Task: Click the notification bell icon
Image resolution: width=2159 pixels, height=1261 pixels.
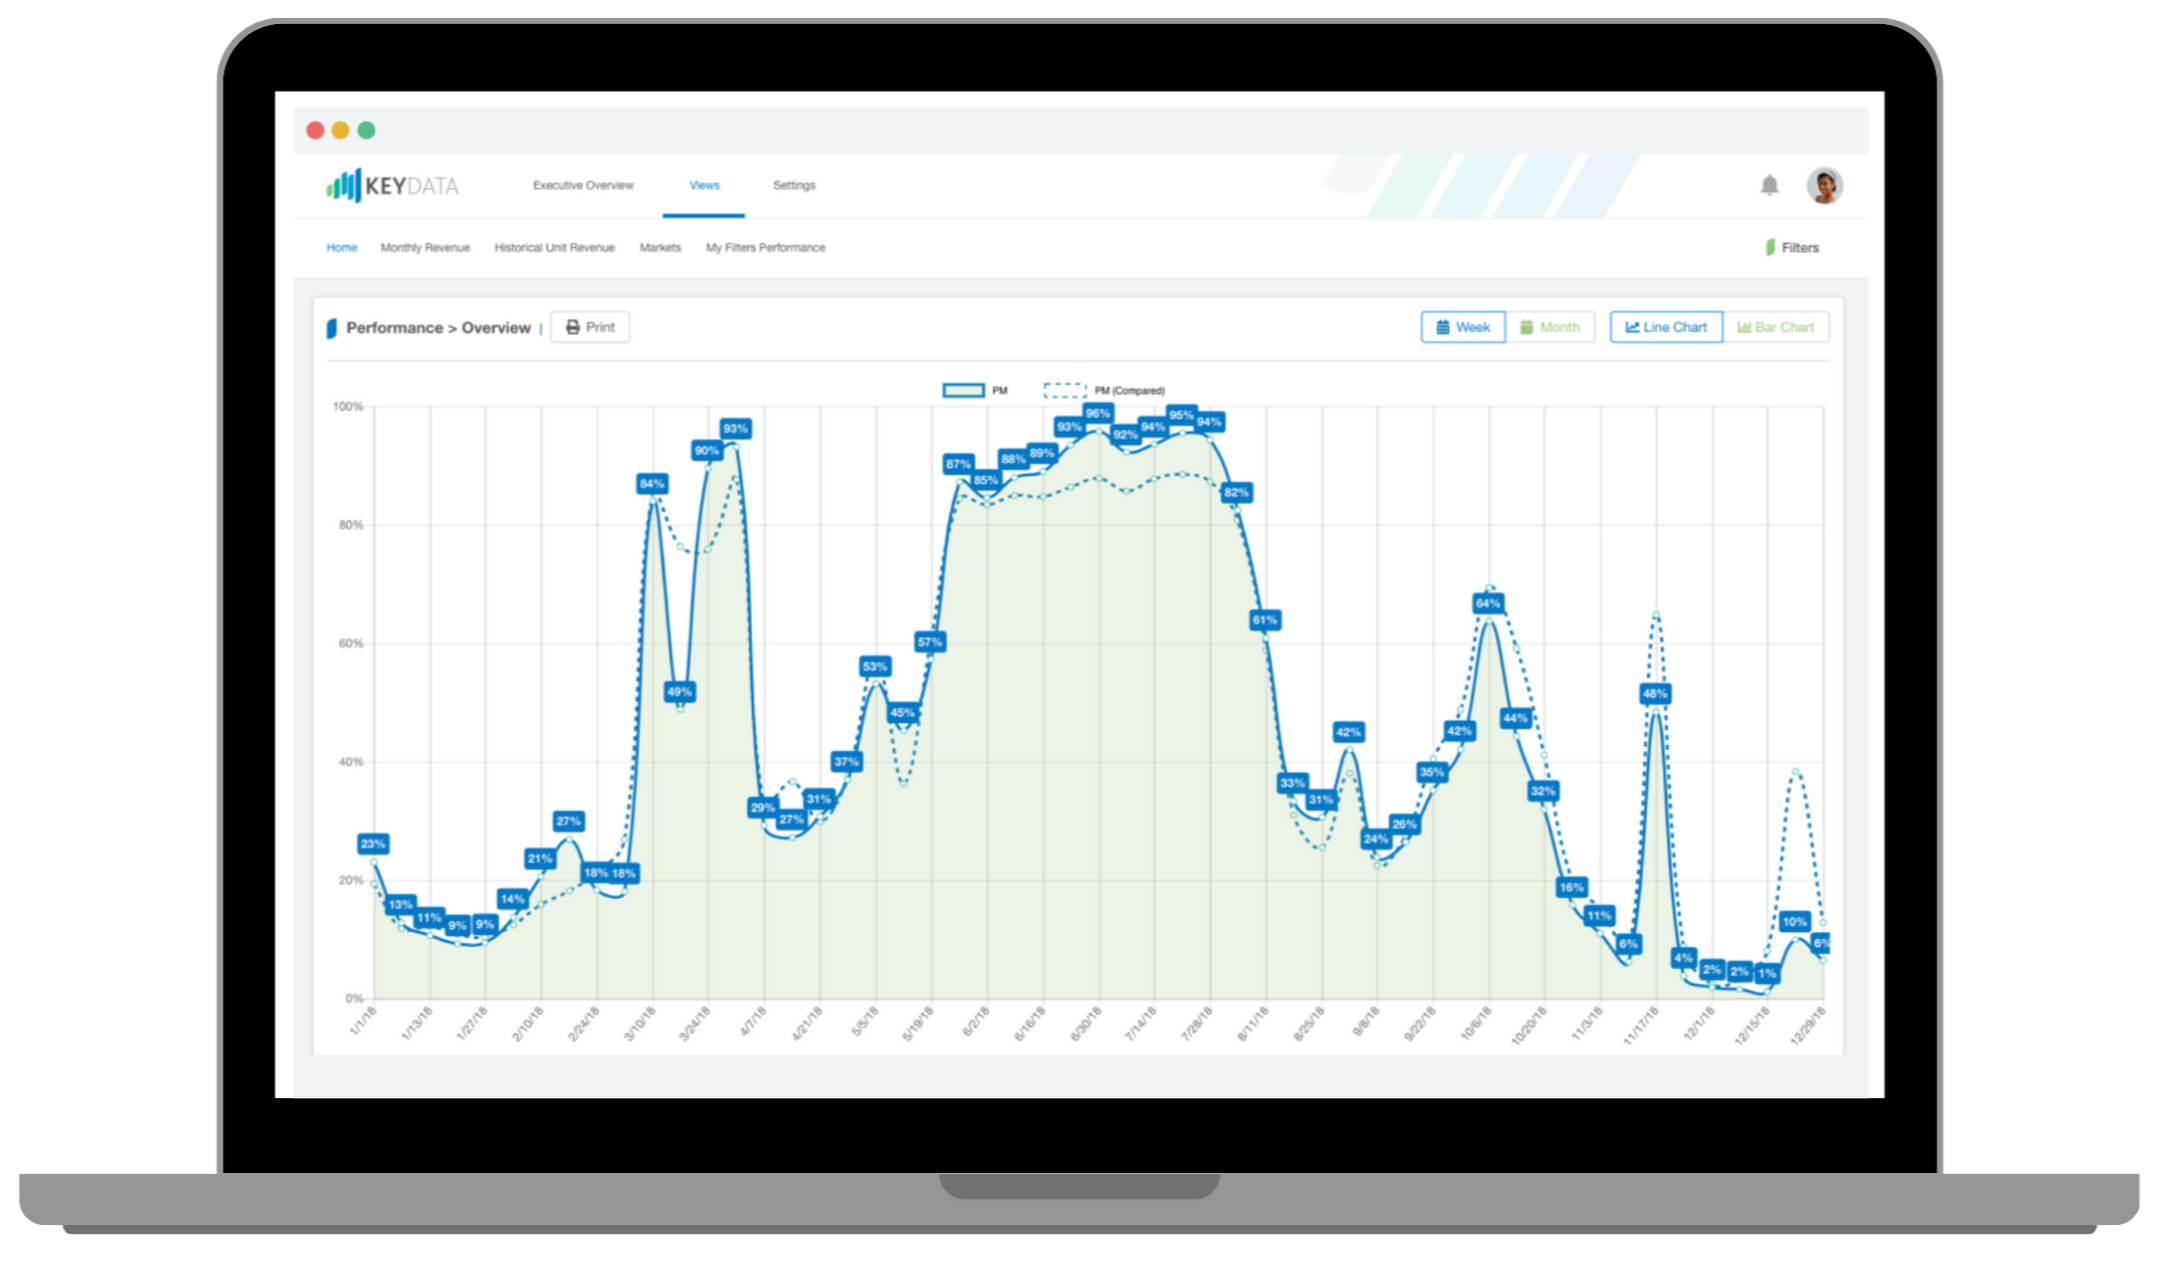Action: (x=1769, y=185)
